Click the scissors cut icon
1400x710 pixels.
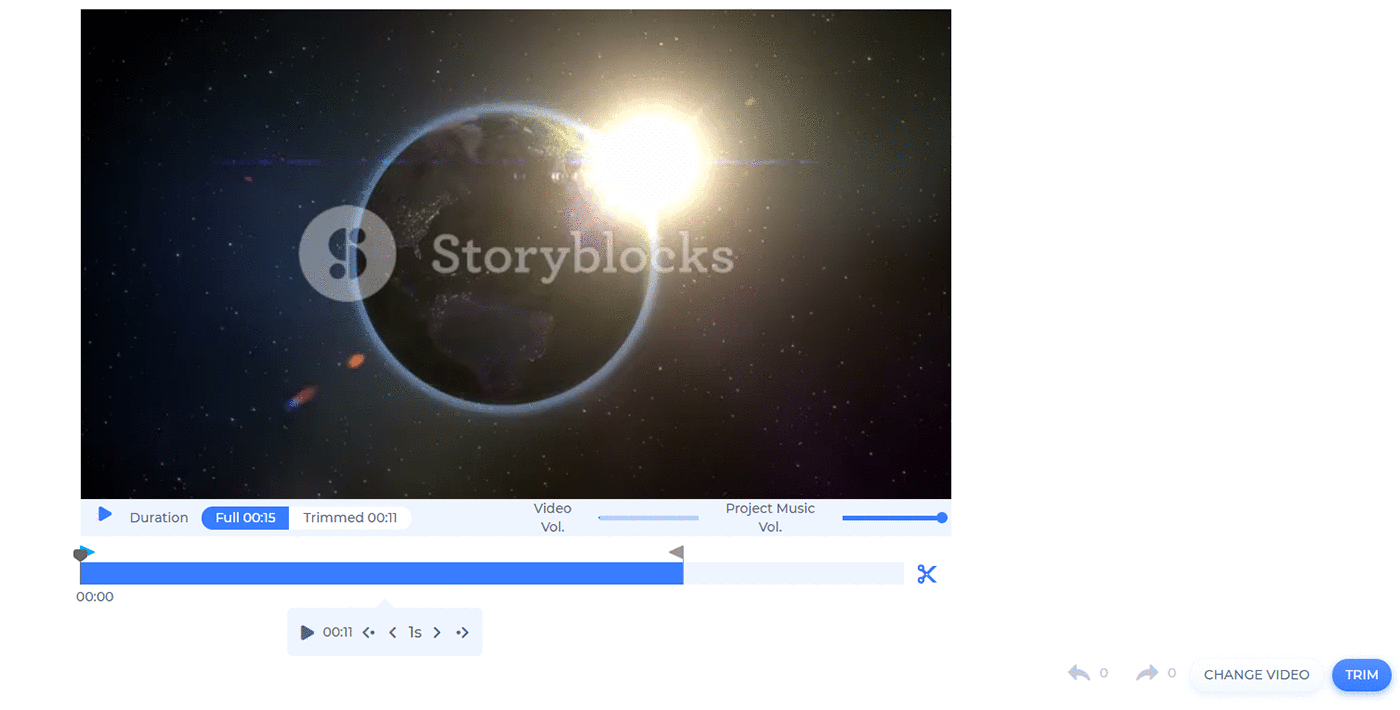pos(927,574)
